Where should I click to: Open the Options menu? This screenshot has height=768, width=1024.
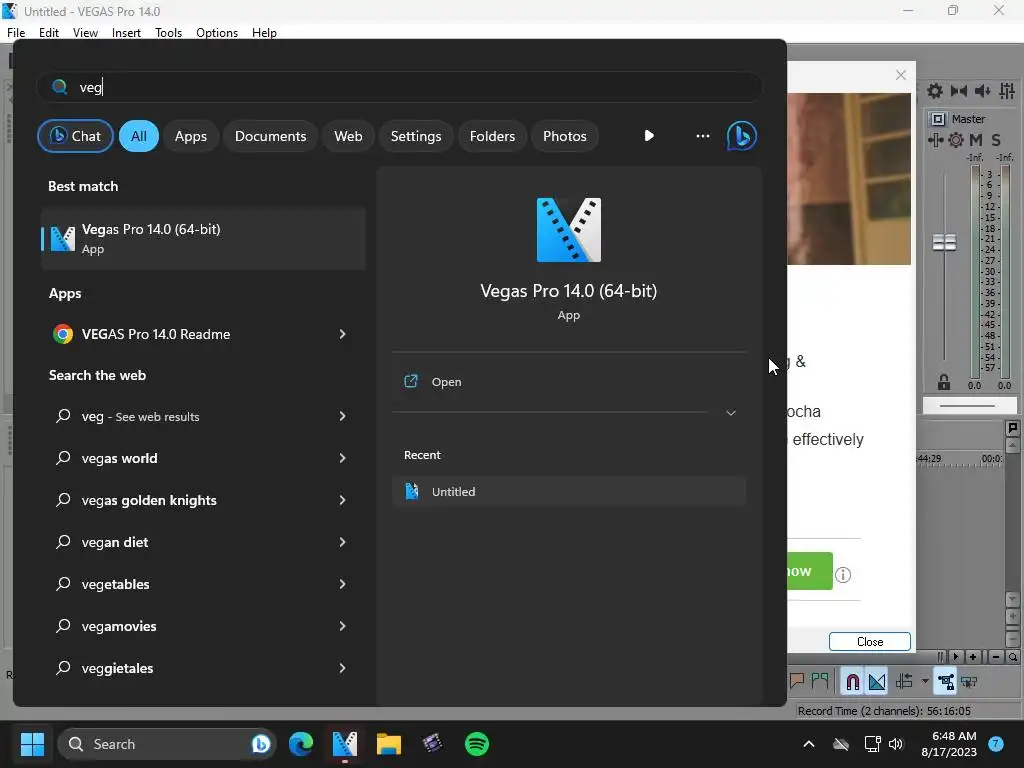click(x=217, y=33)
